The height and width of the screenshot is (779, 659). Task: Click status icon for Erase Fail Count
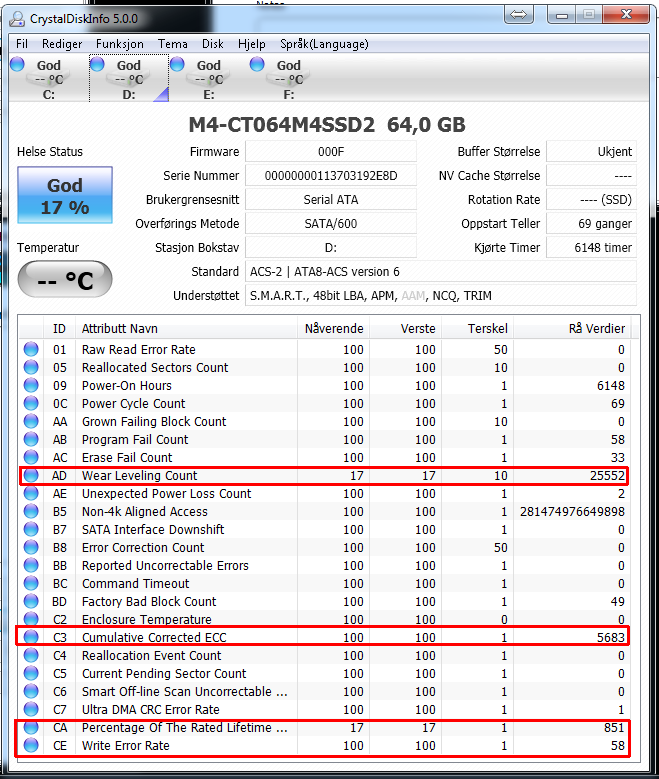click(31, 457)
